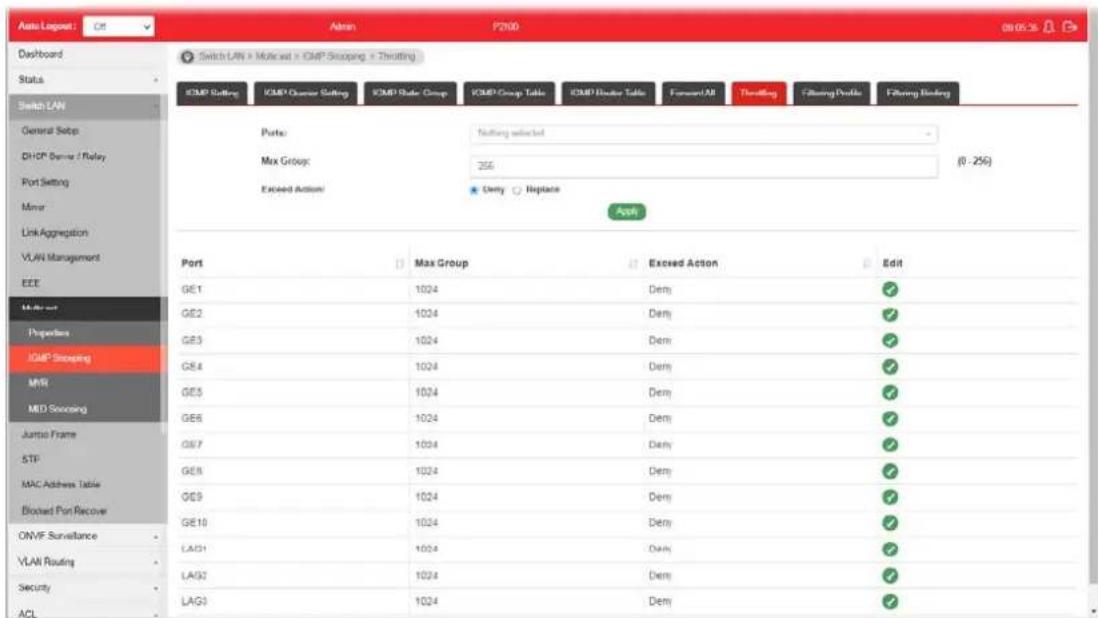Open the Filtering Profile tab
Image resolution: width=1098 pixels, height=618 pixels.
[831, 93]
